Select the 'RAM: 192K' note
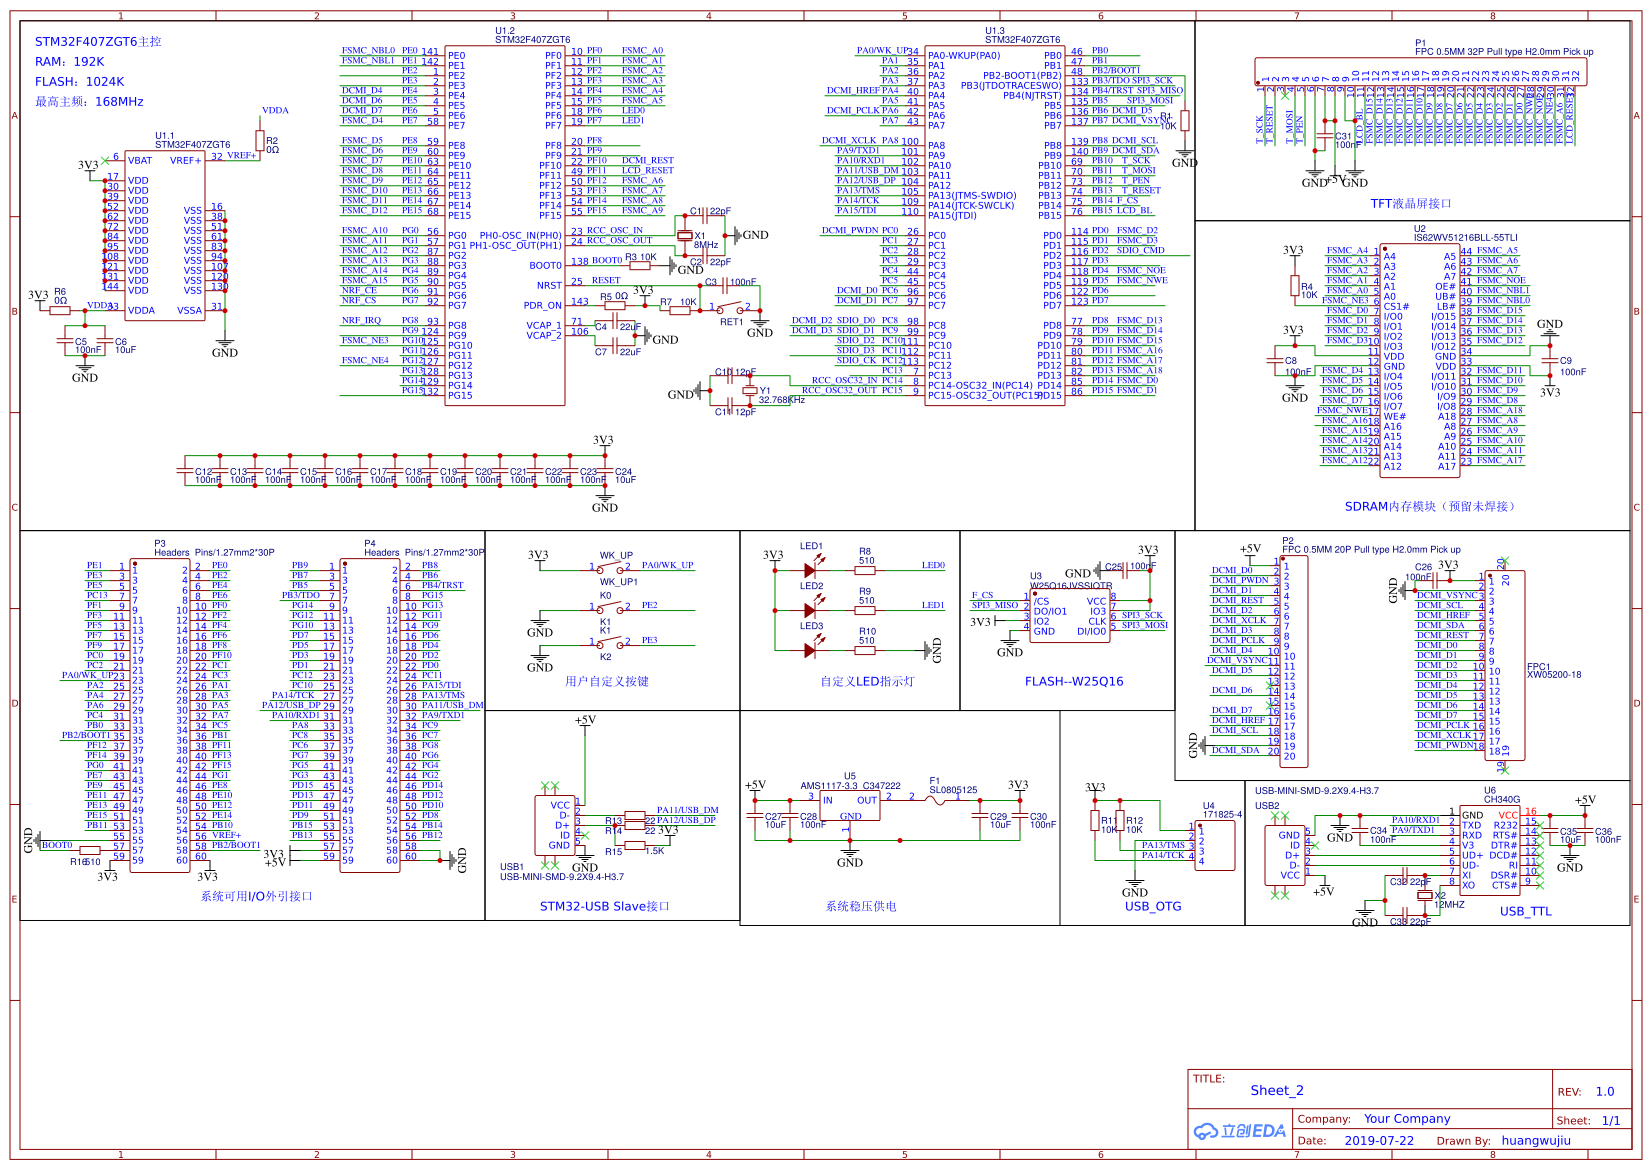The image size is (1652, 1170). coord(70,62)
